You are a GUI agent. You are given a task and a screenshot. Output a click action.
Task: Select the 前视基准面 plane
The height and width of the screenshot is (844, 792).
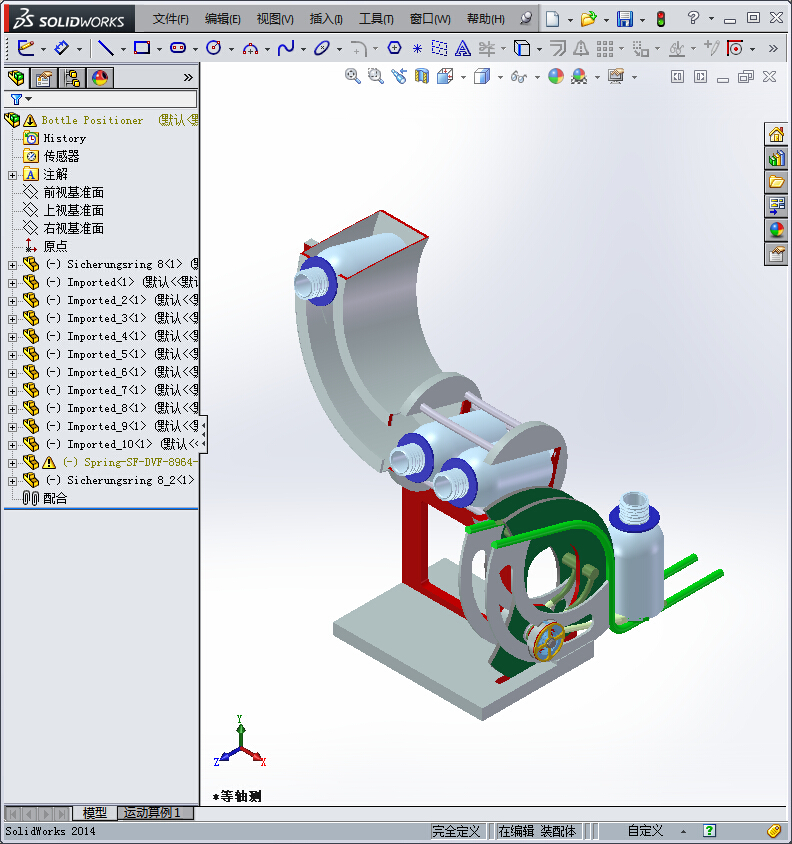tap(74, 192)
